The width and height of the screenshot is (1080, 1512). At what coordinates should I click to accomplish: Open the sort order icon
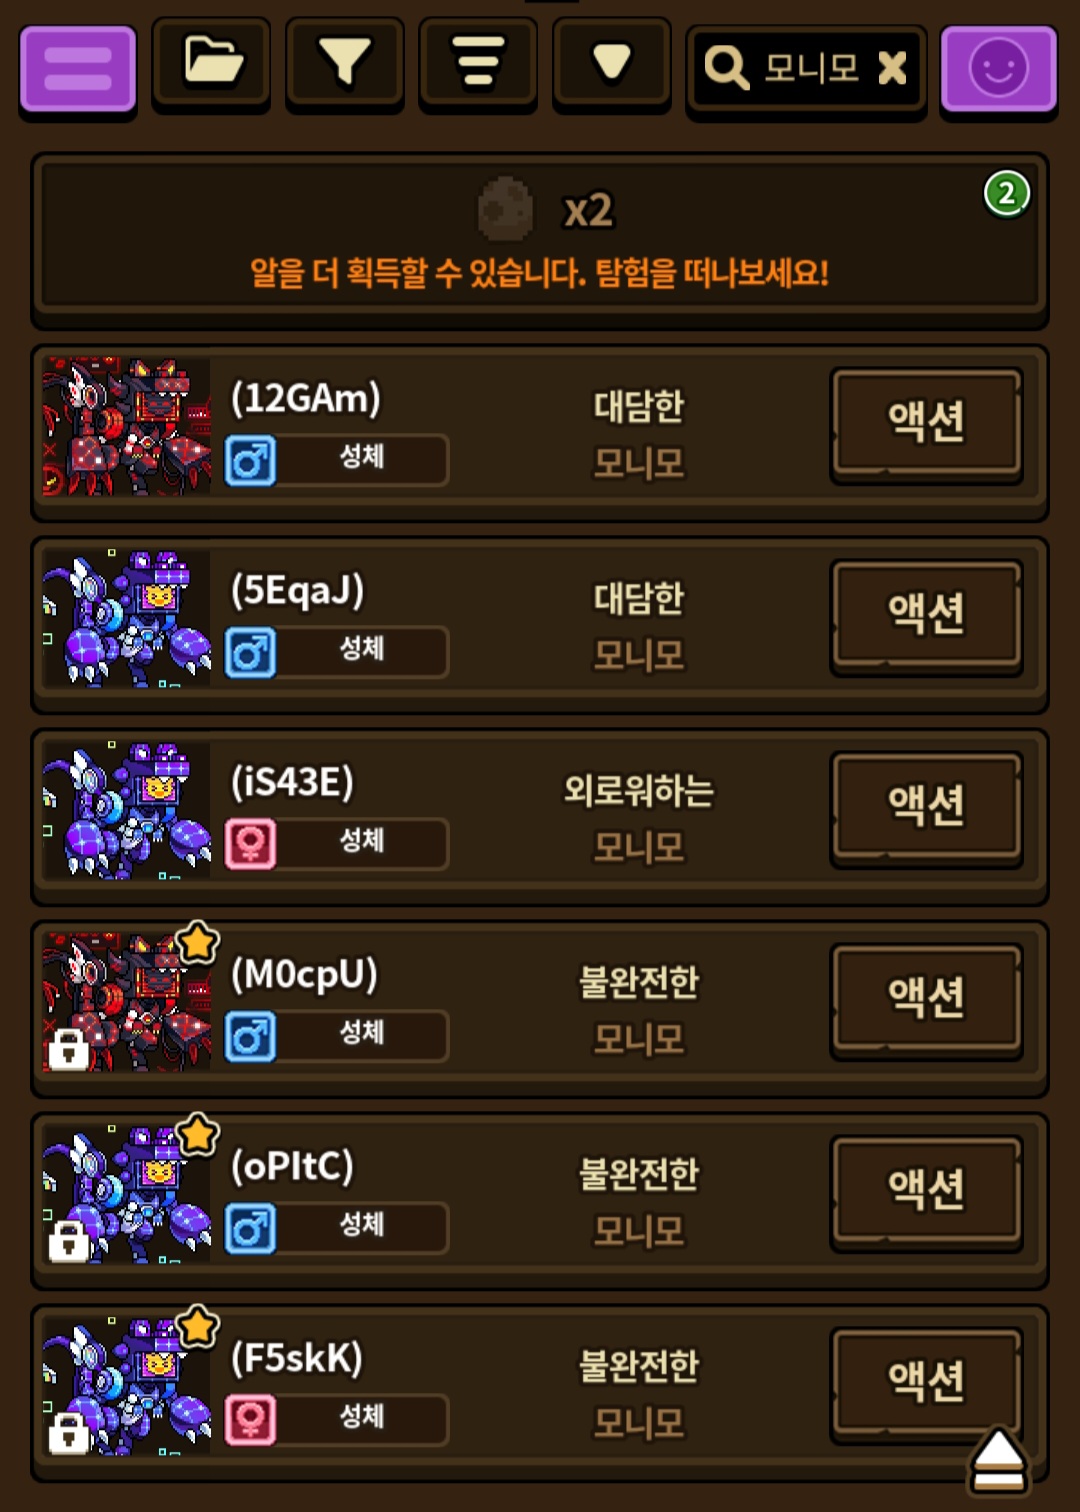coord(478,61)
